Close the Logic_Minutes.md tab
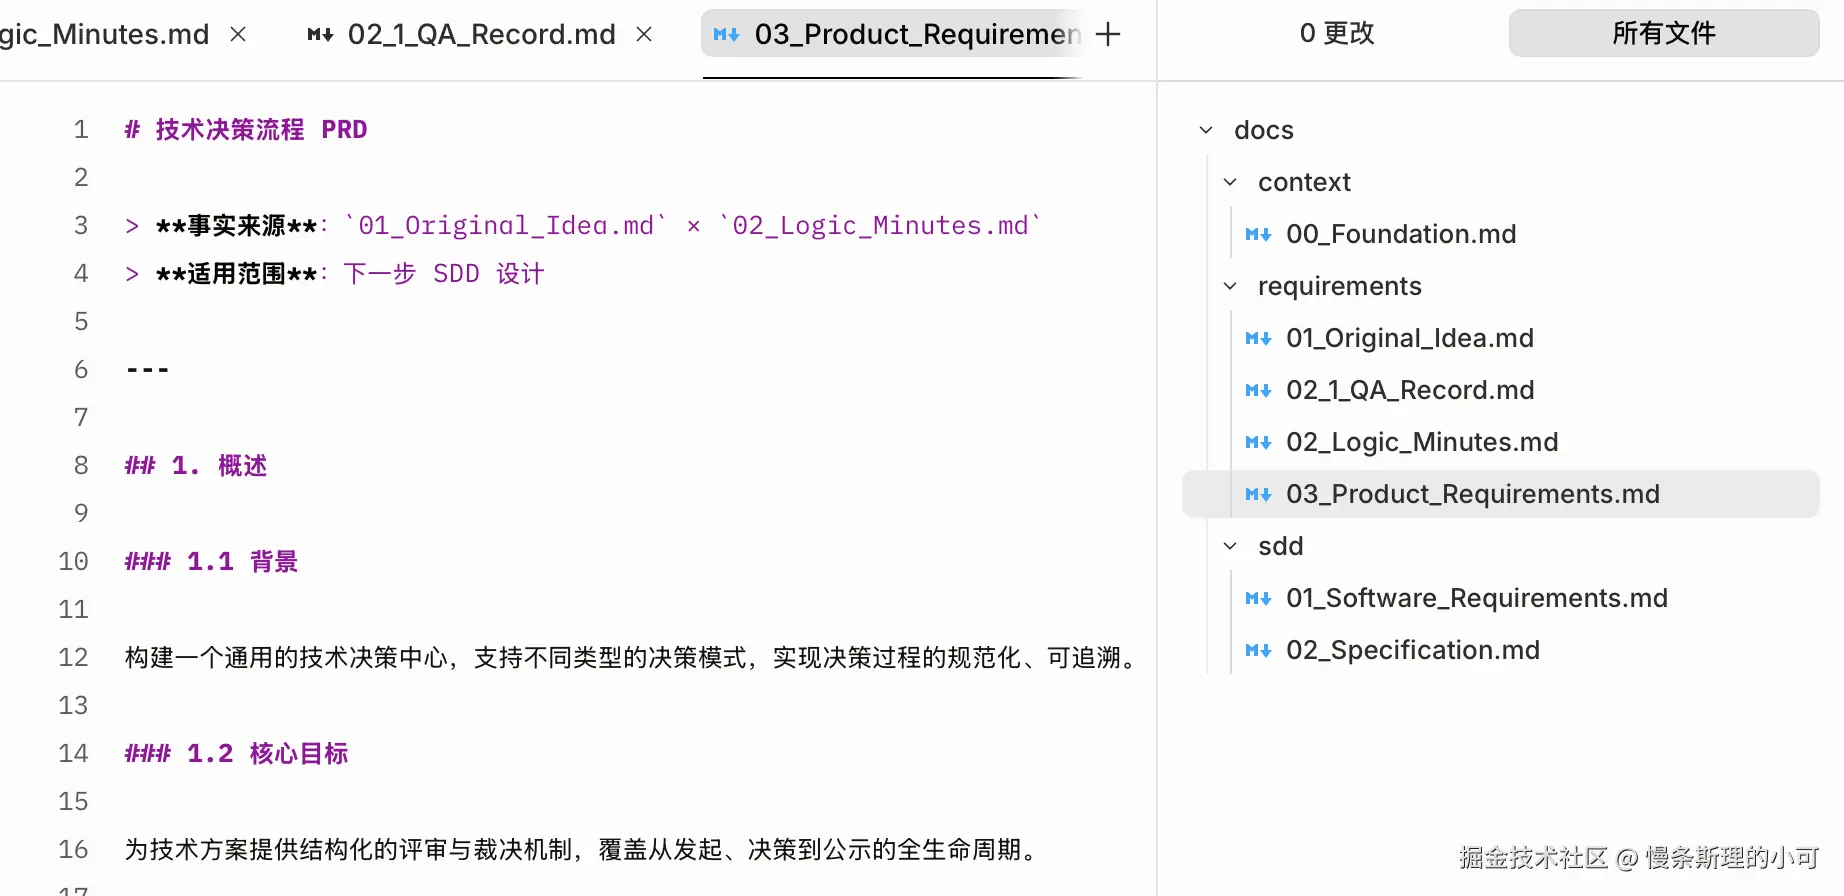 [x=238, y=34]
